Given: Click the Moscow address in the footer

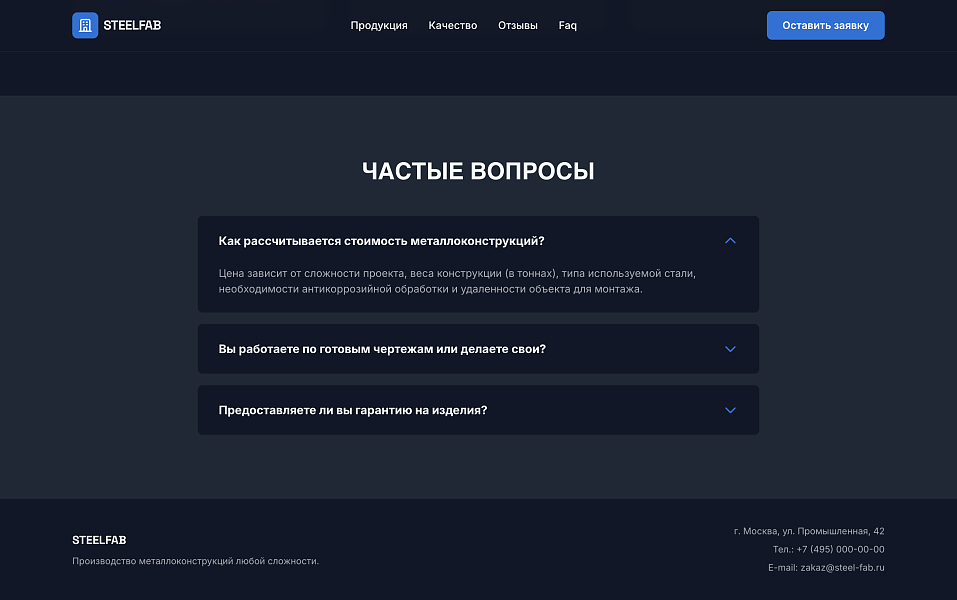Looking at the screenshot, I should (808, 531).
